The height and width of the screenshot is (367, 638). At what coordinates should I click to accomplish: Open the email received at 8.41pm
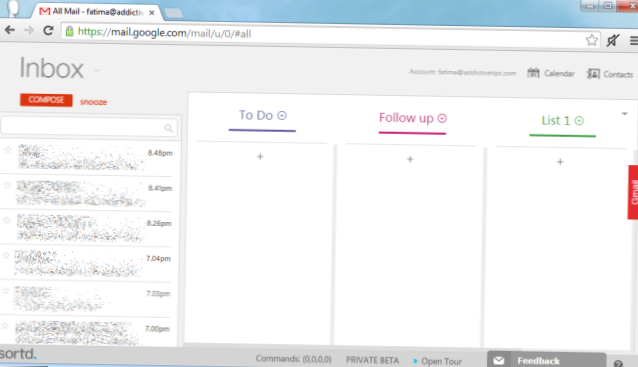tap(86, 193)
